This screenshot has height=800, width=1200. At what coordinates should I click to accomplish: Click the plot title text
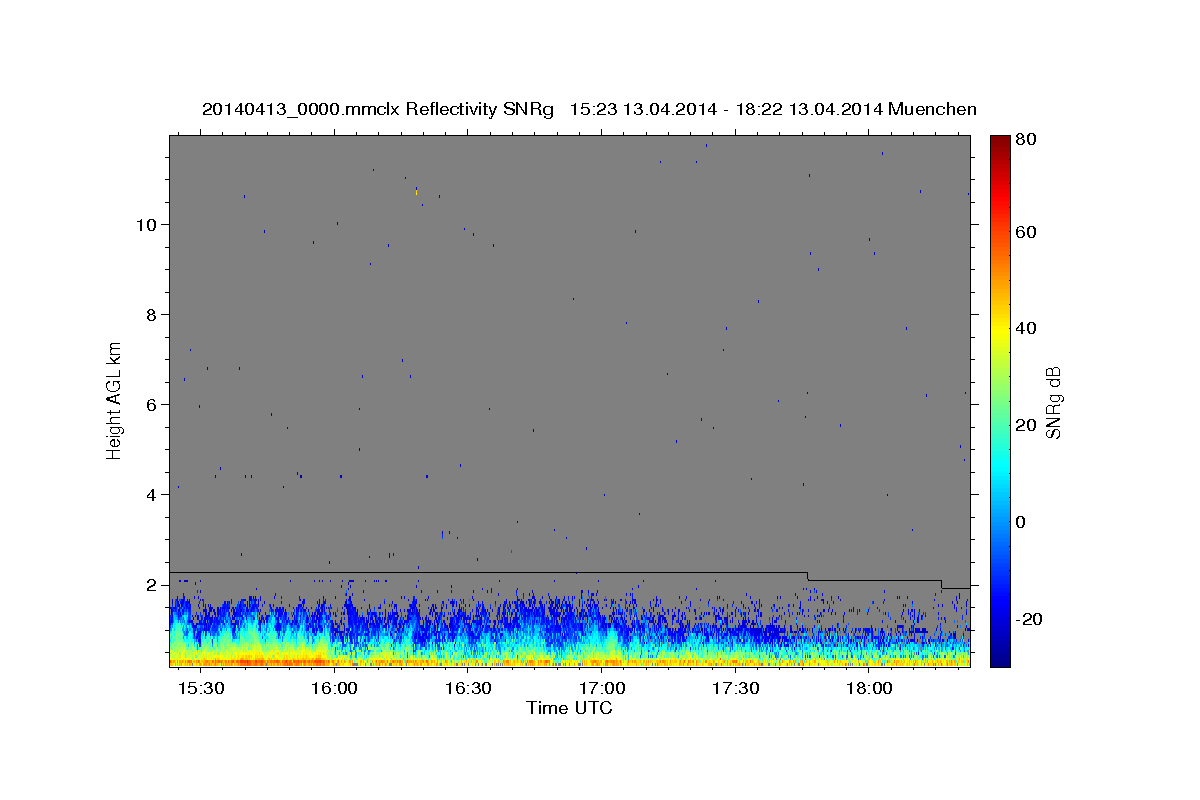589,109
